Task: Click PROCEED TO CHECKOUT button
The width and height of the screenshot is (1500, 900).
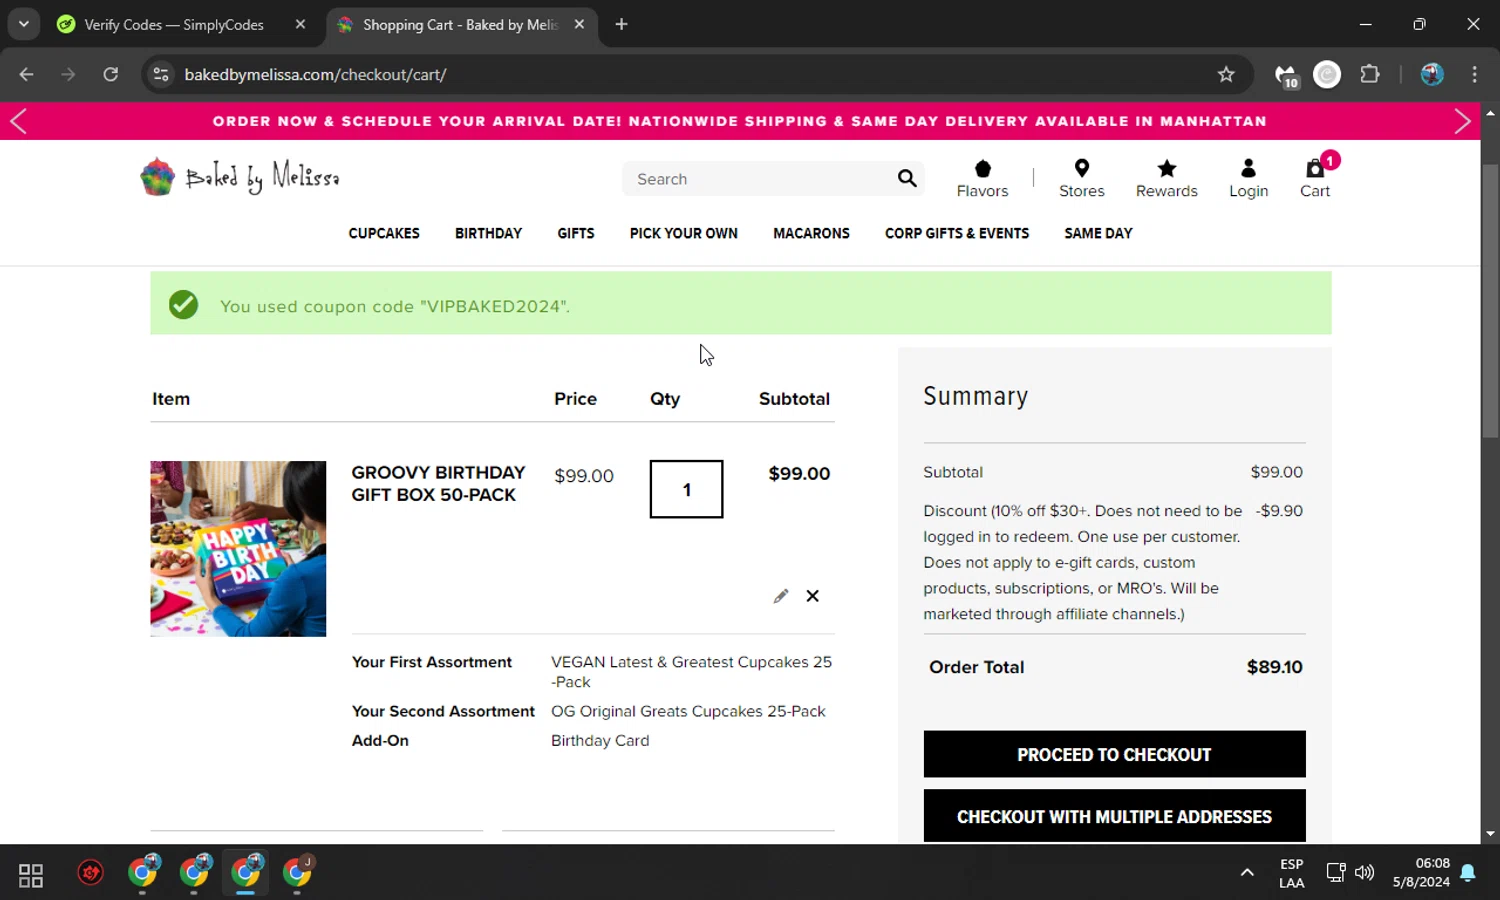Action: coord(1114,754)
